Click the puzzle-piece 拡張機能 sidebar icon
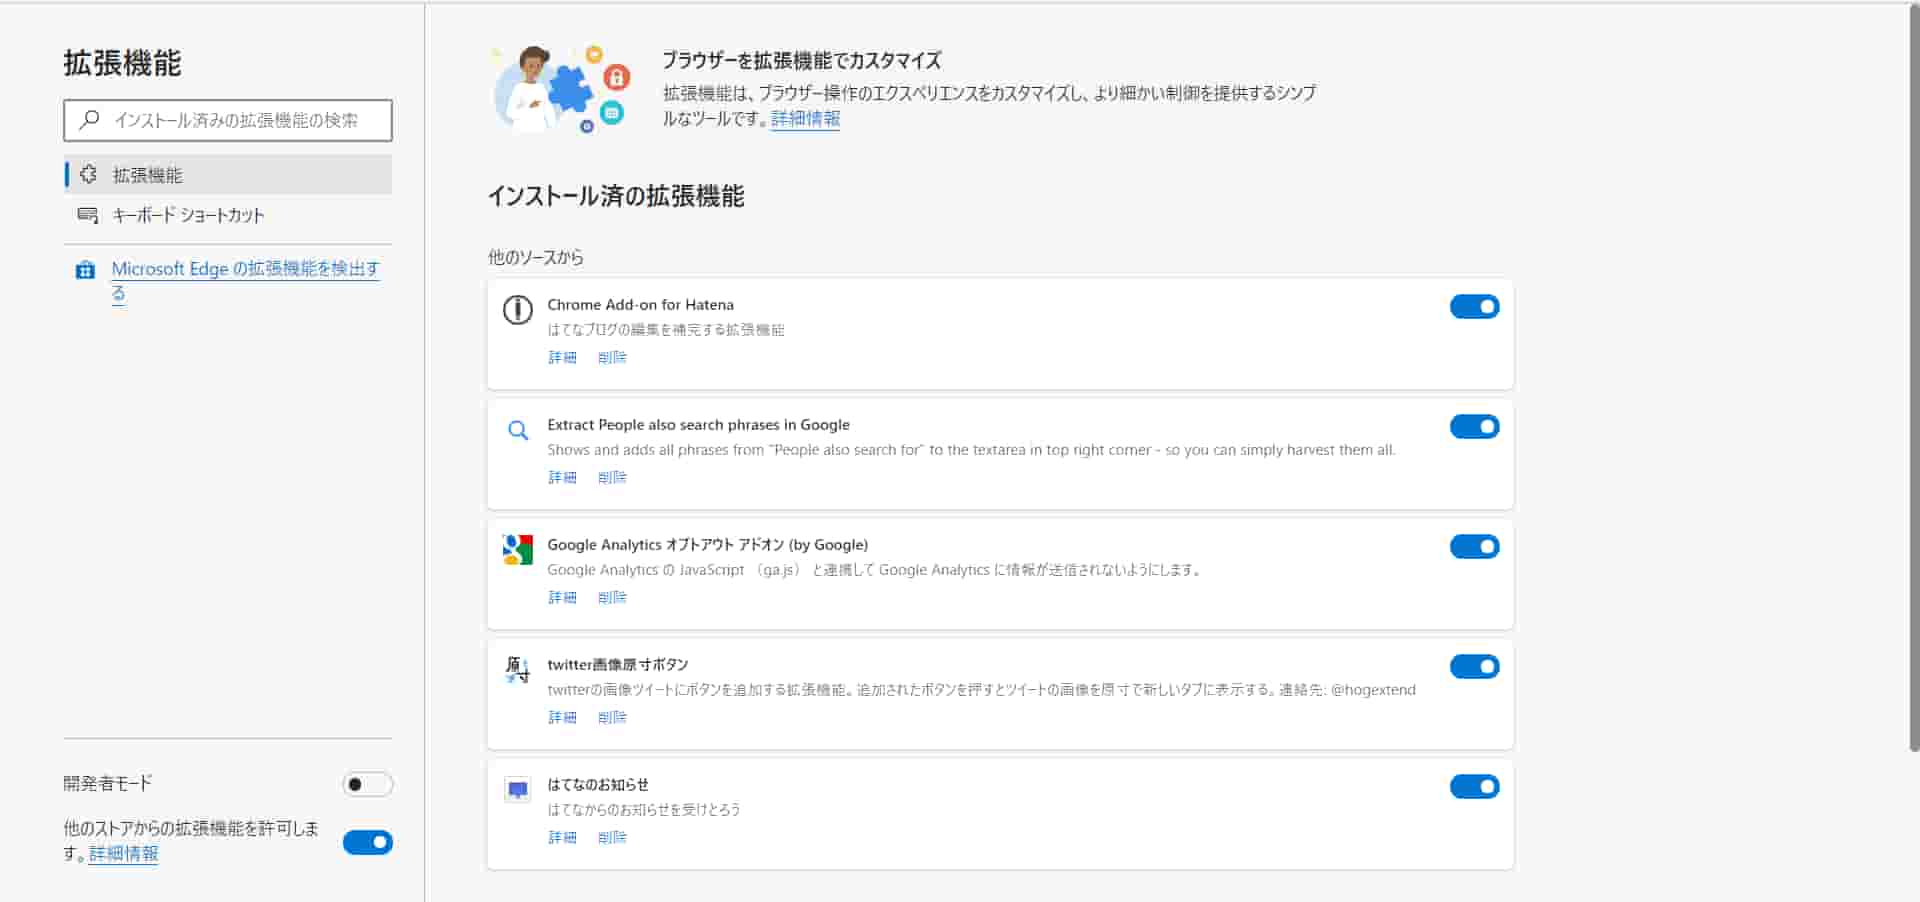The image size is (1920, 902). tap(88, 174)
